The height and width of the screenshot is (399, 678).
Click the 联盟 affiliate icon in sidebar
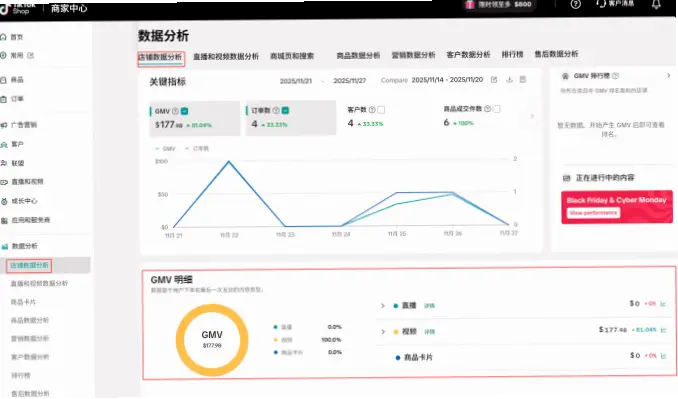pos(3,163)
